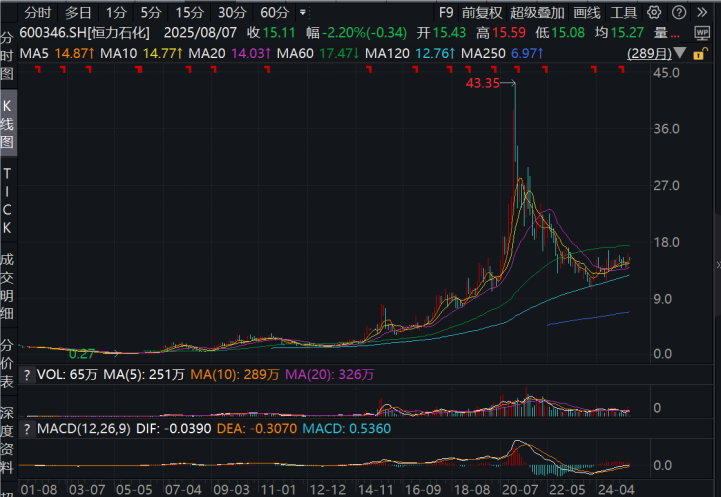Click the MA20 14.03 indicator label

[229, 53]
